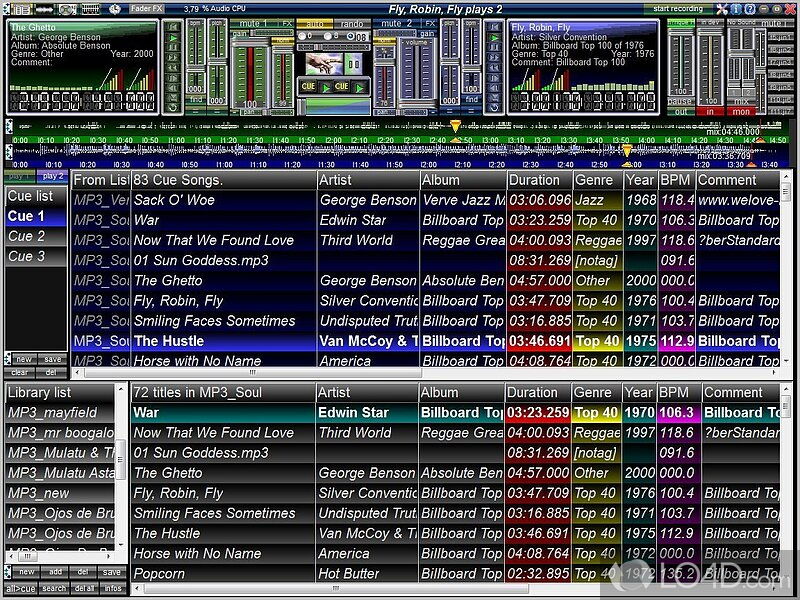Click library search button
Image resolution: width=800 pixels, height=600 pixels.
54,588
